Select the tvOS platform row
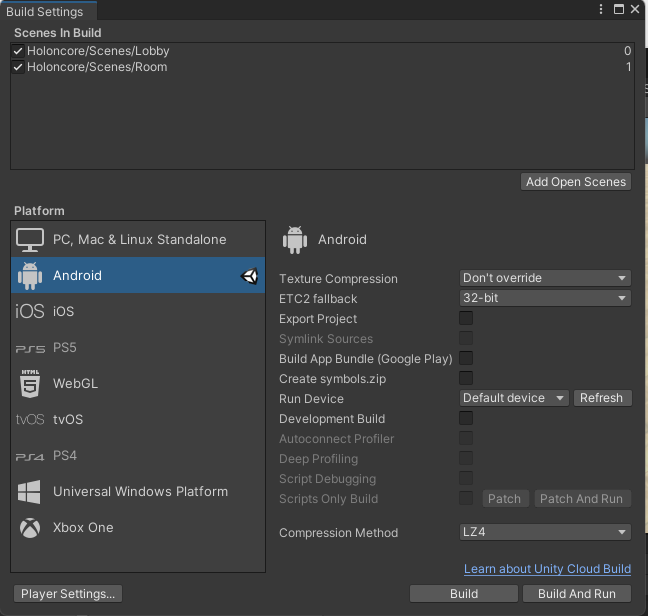The width and height of the screenshot is (648, 616). tap(138, 420)
